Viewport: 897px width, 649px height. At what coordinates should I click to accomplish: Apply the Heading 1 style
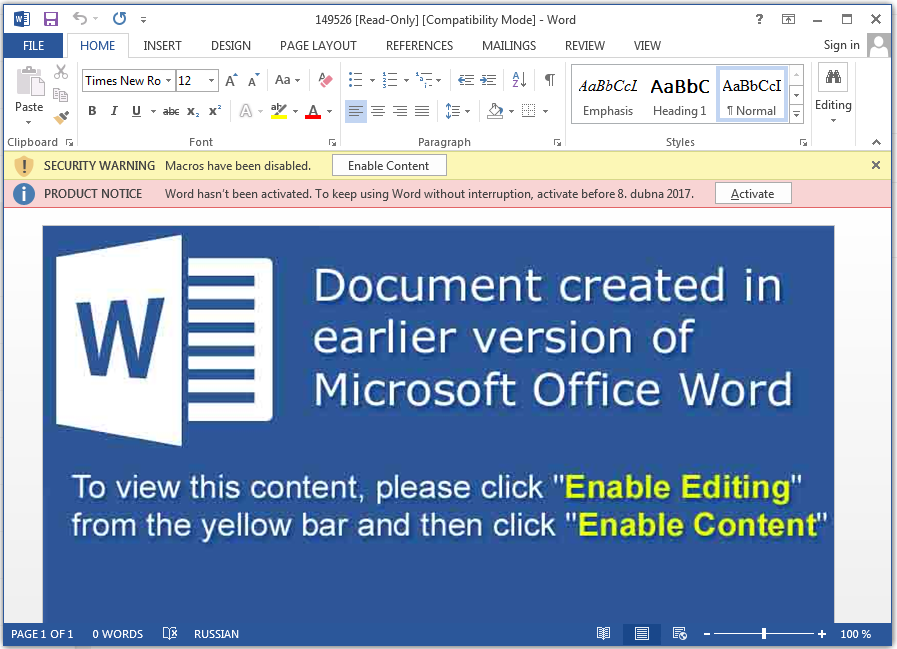click(x=680, y=95)
